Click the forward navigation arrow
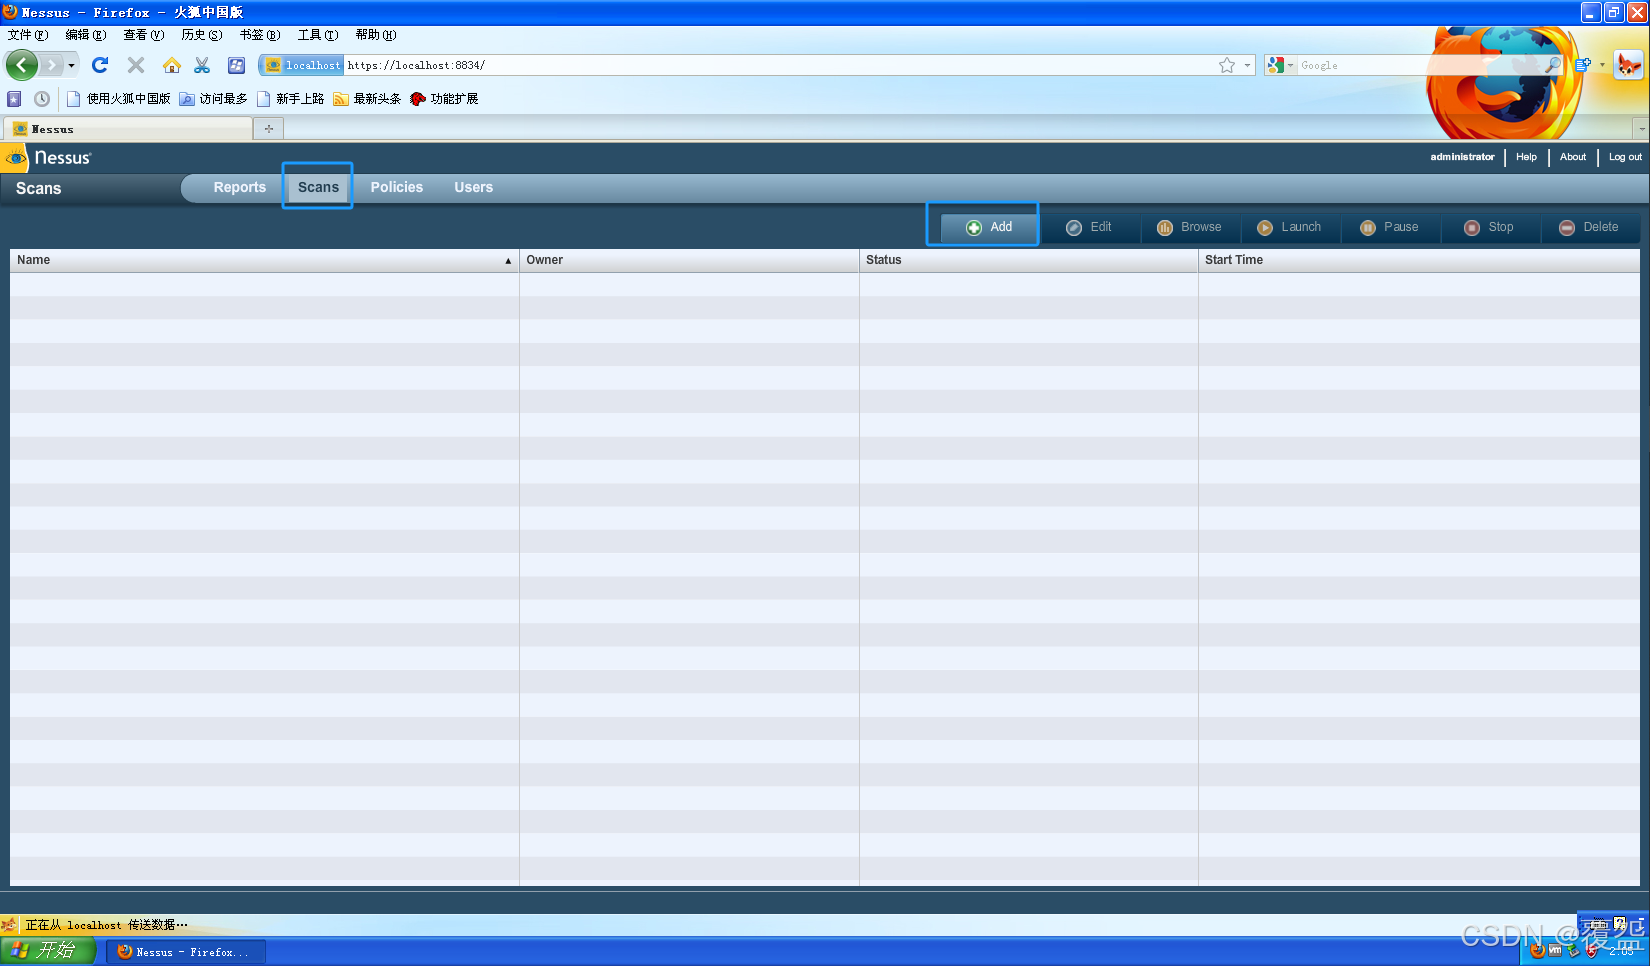 51,65
